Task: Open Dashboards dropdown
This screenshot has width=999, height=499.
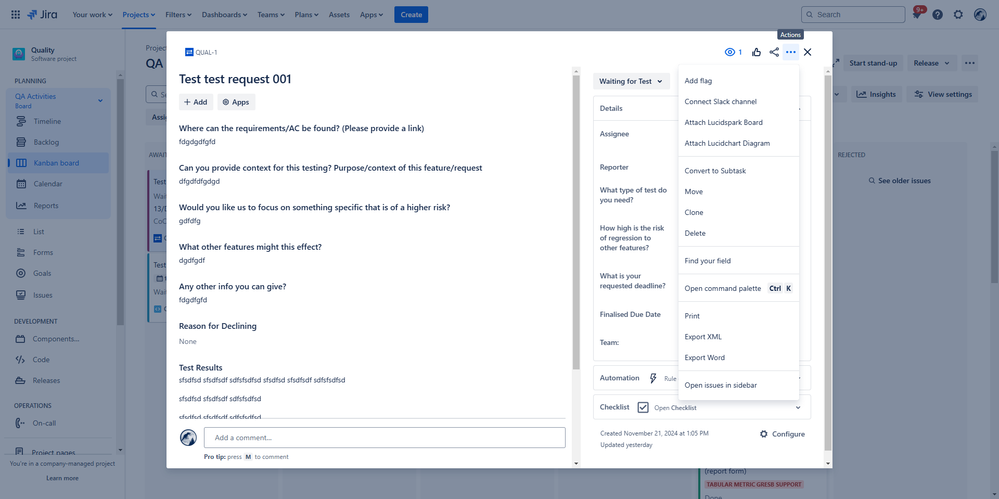Action: [x=225, y=14]
